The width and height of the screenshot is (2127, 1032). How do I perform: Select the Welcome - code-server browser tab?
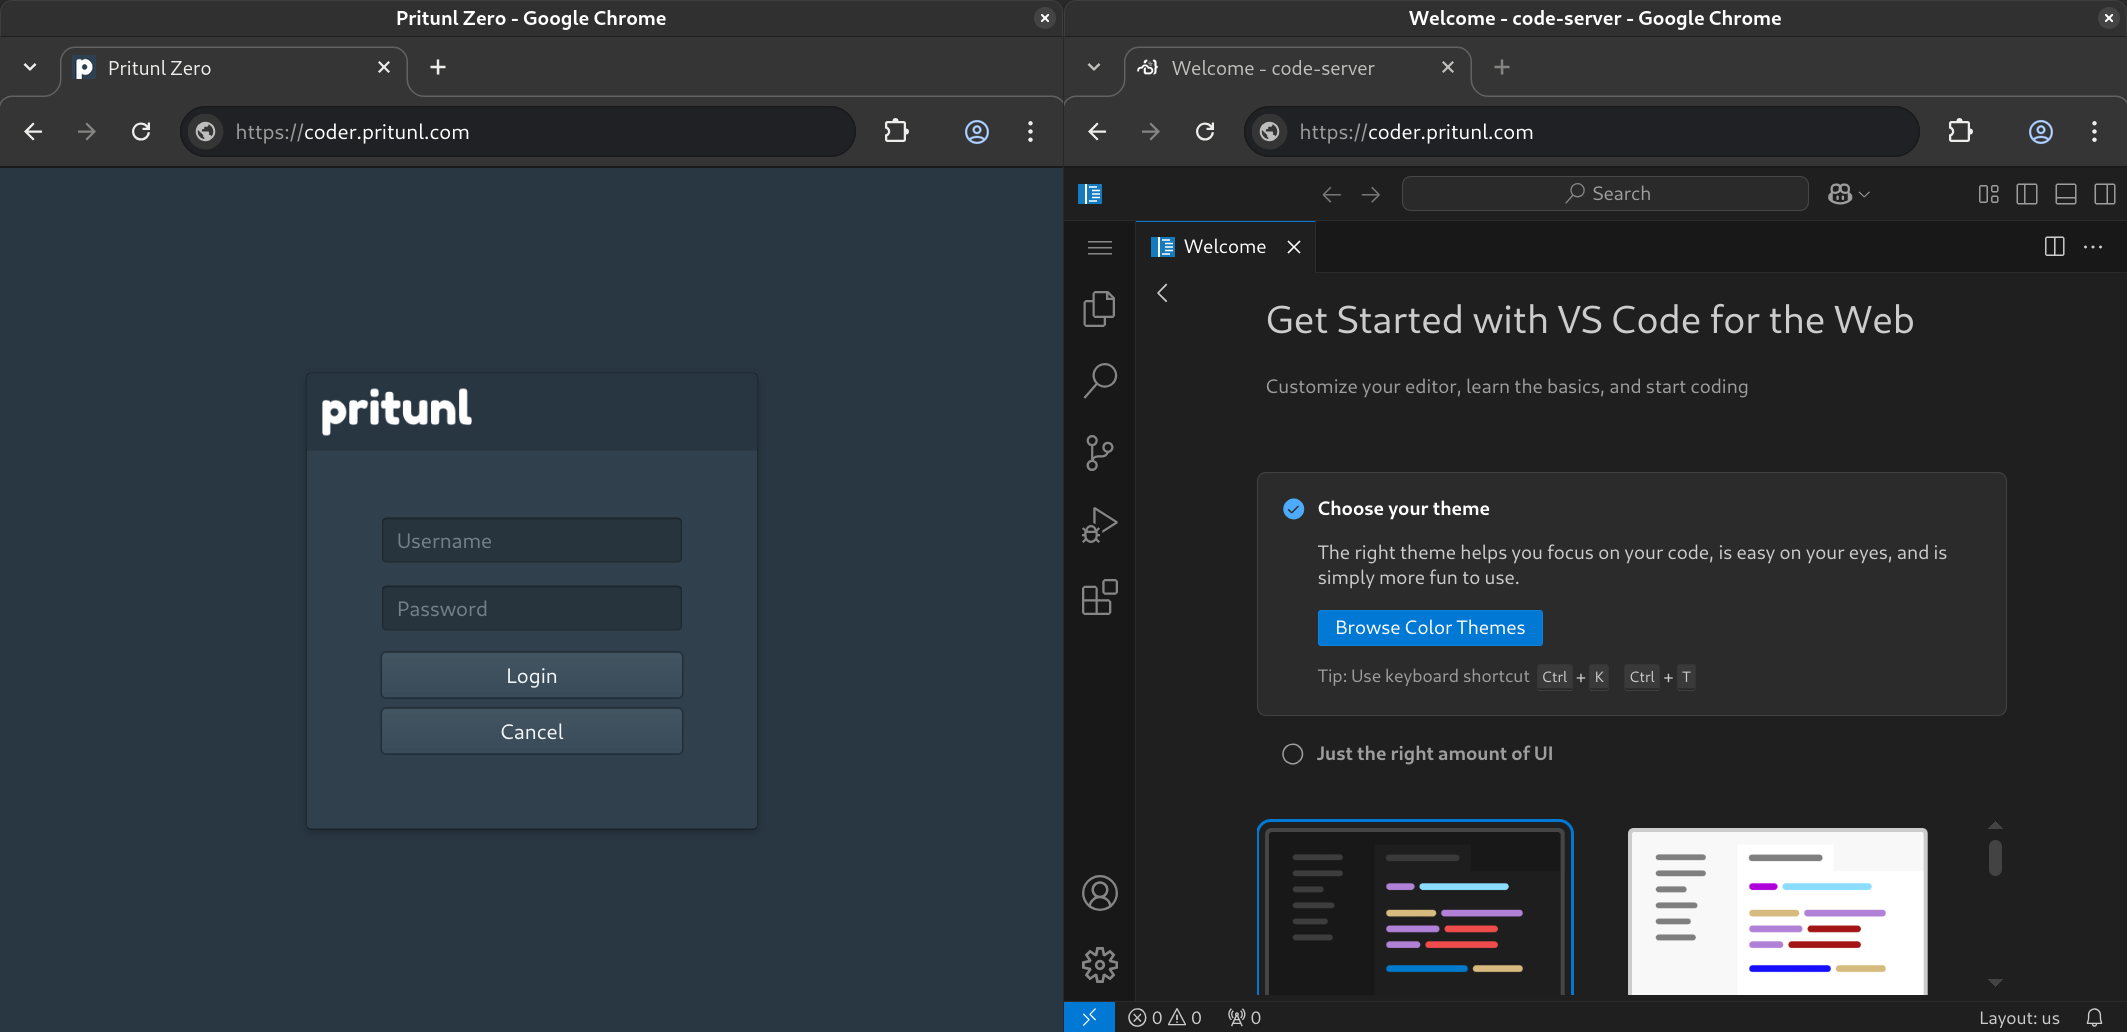(1297, 68)
